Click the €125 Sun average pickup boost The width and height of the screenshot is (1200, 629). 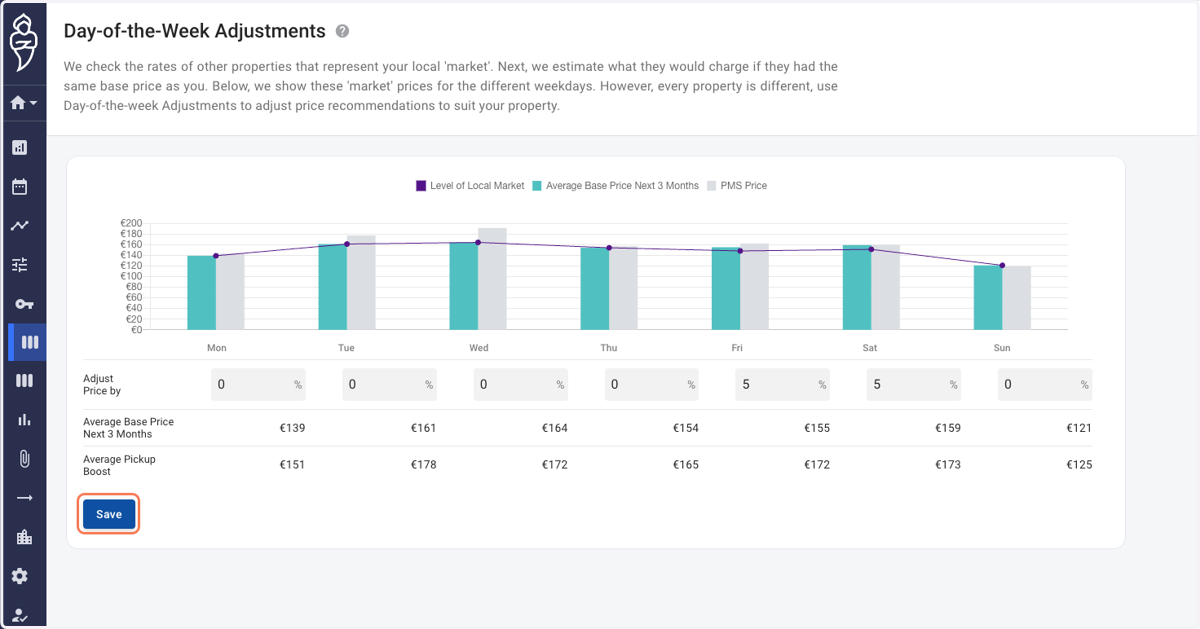[x=1079, y=465]
